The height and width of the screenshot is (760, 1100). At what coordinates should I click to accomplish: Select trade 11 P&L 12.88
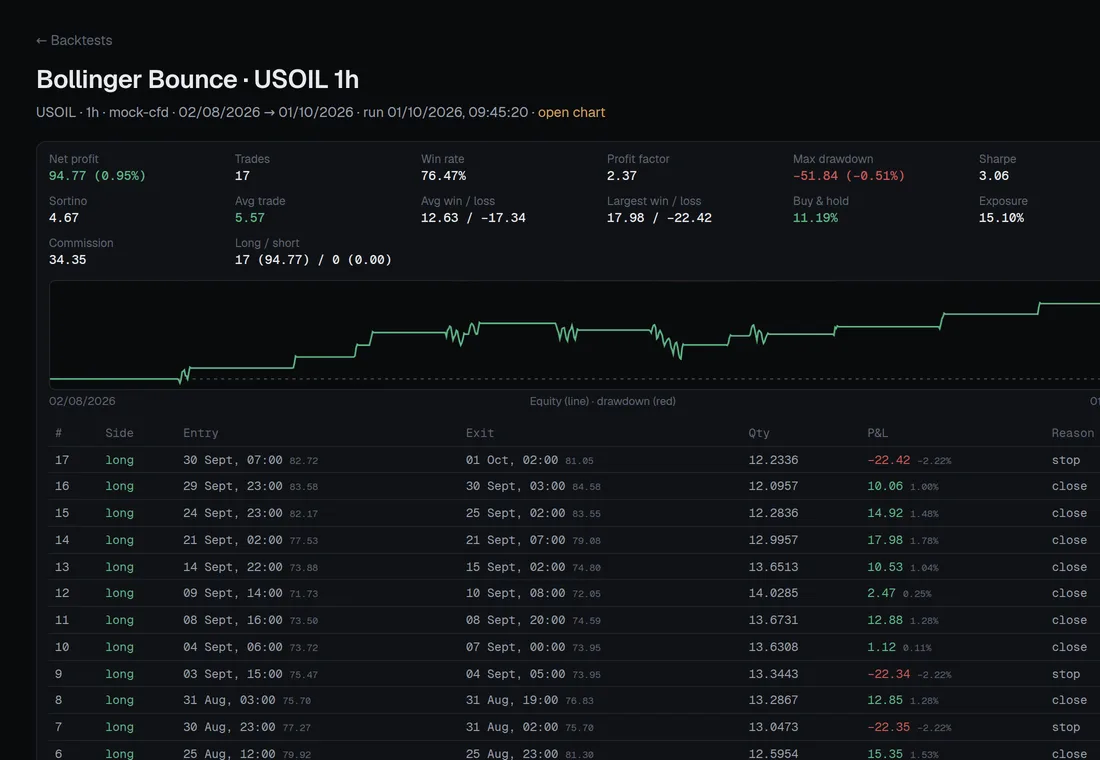pyautogui.click(x=885, y=620)
